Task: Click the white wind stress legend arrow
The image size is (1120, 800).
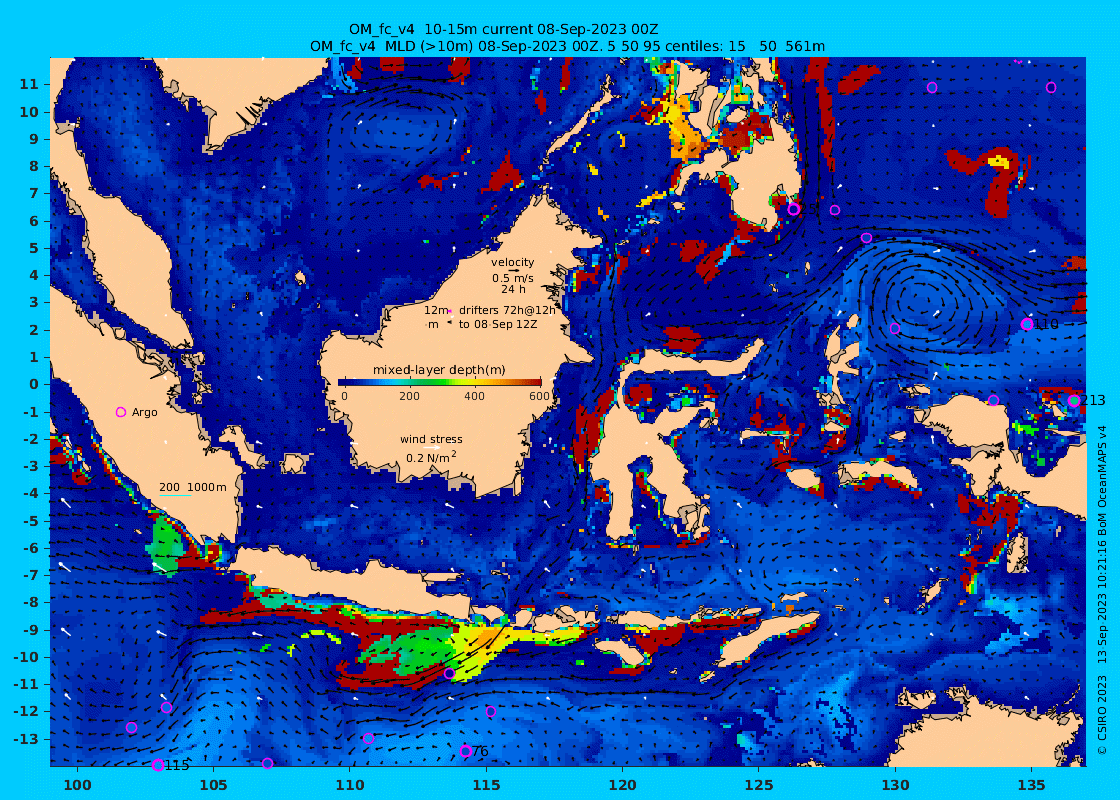Action: click(x=431, y=449)
